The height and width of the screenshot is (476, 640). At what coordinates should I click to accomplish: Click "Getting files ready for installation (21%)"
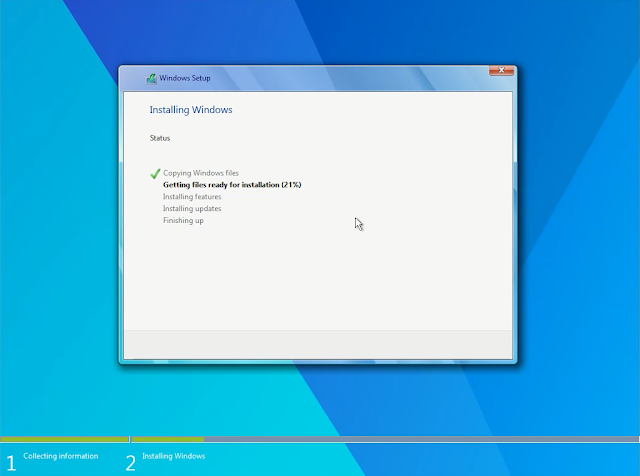click(x=232, y=185)
